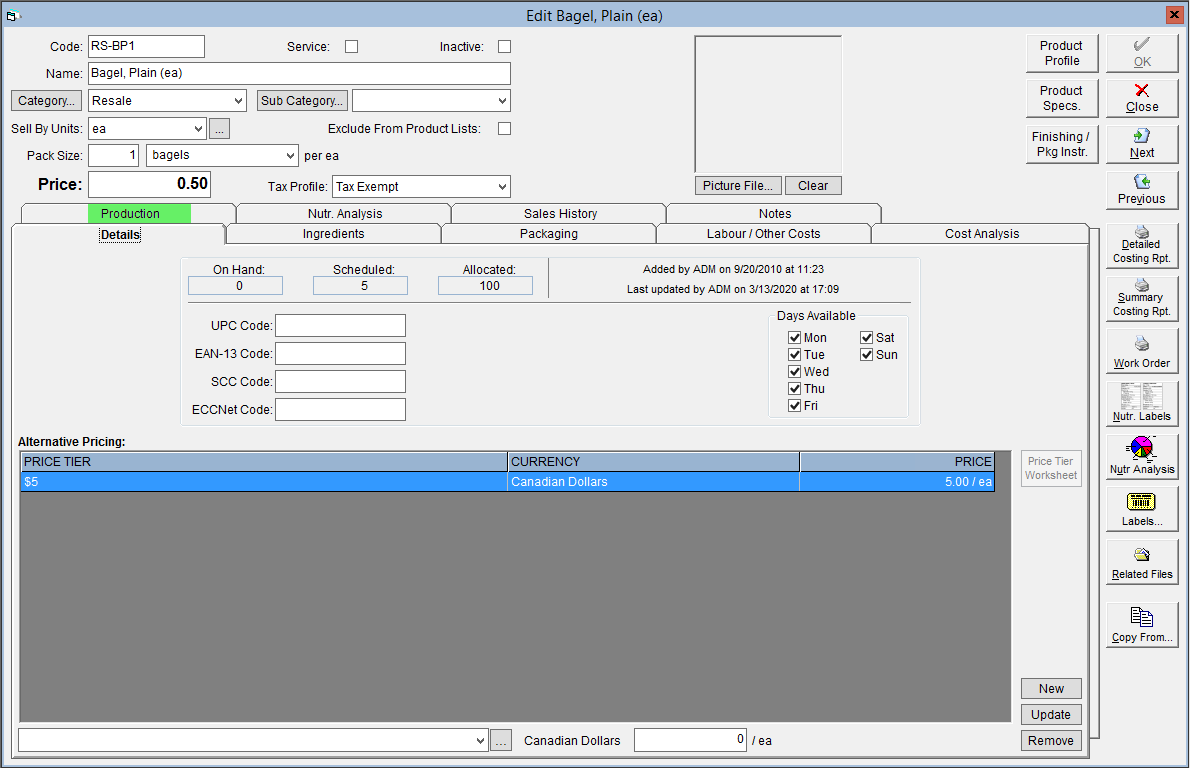Open Finishing / Pkg Instr.
This screenshot has height=768, width=1191.
(1061, 144)
